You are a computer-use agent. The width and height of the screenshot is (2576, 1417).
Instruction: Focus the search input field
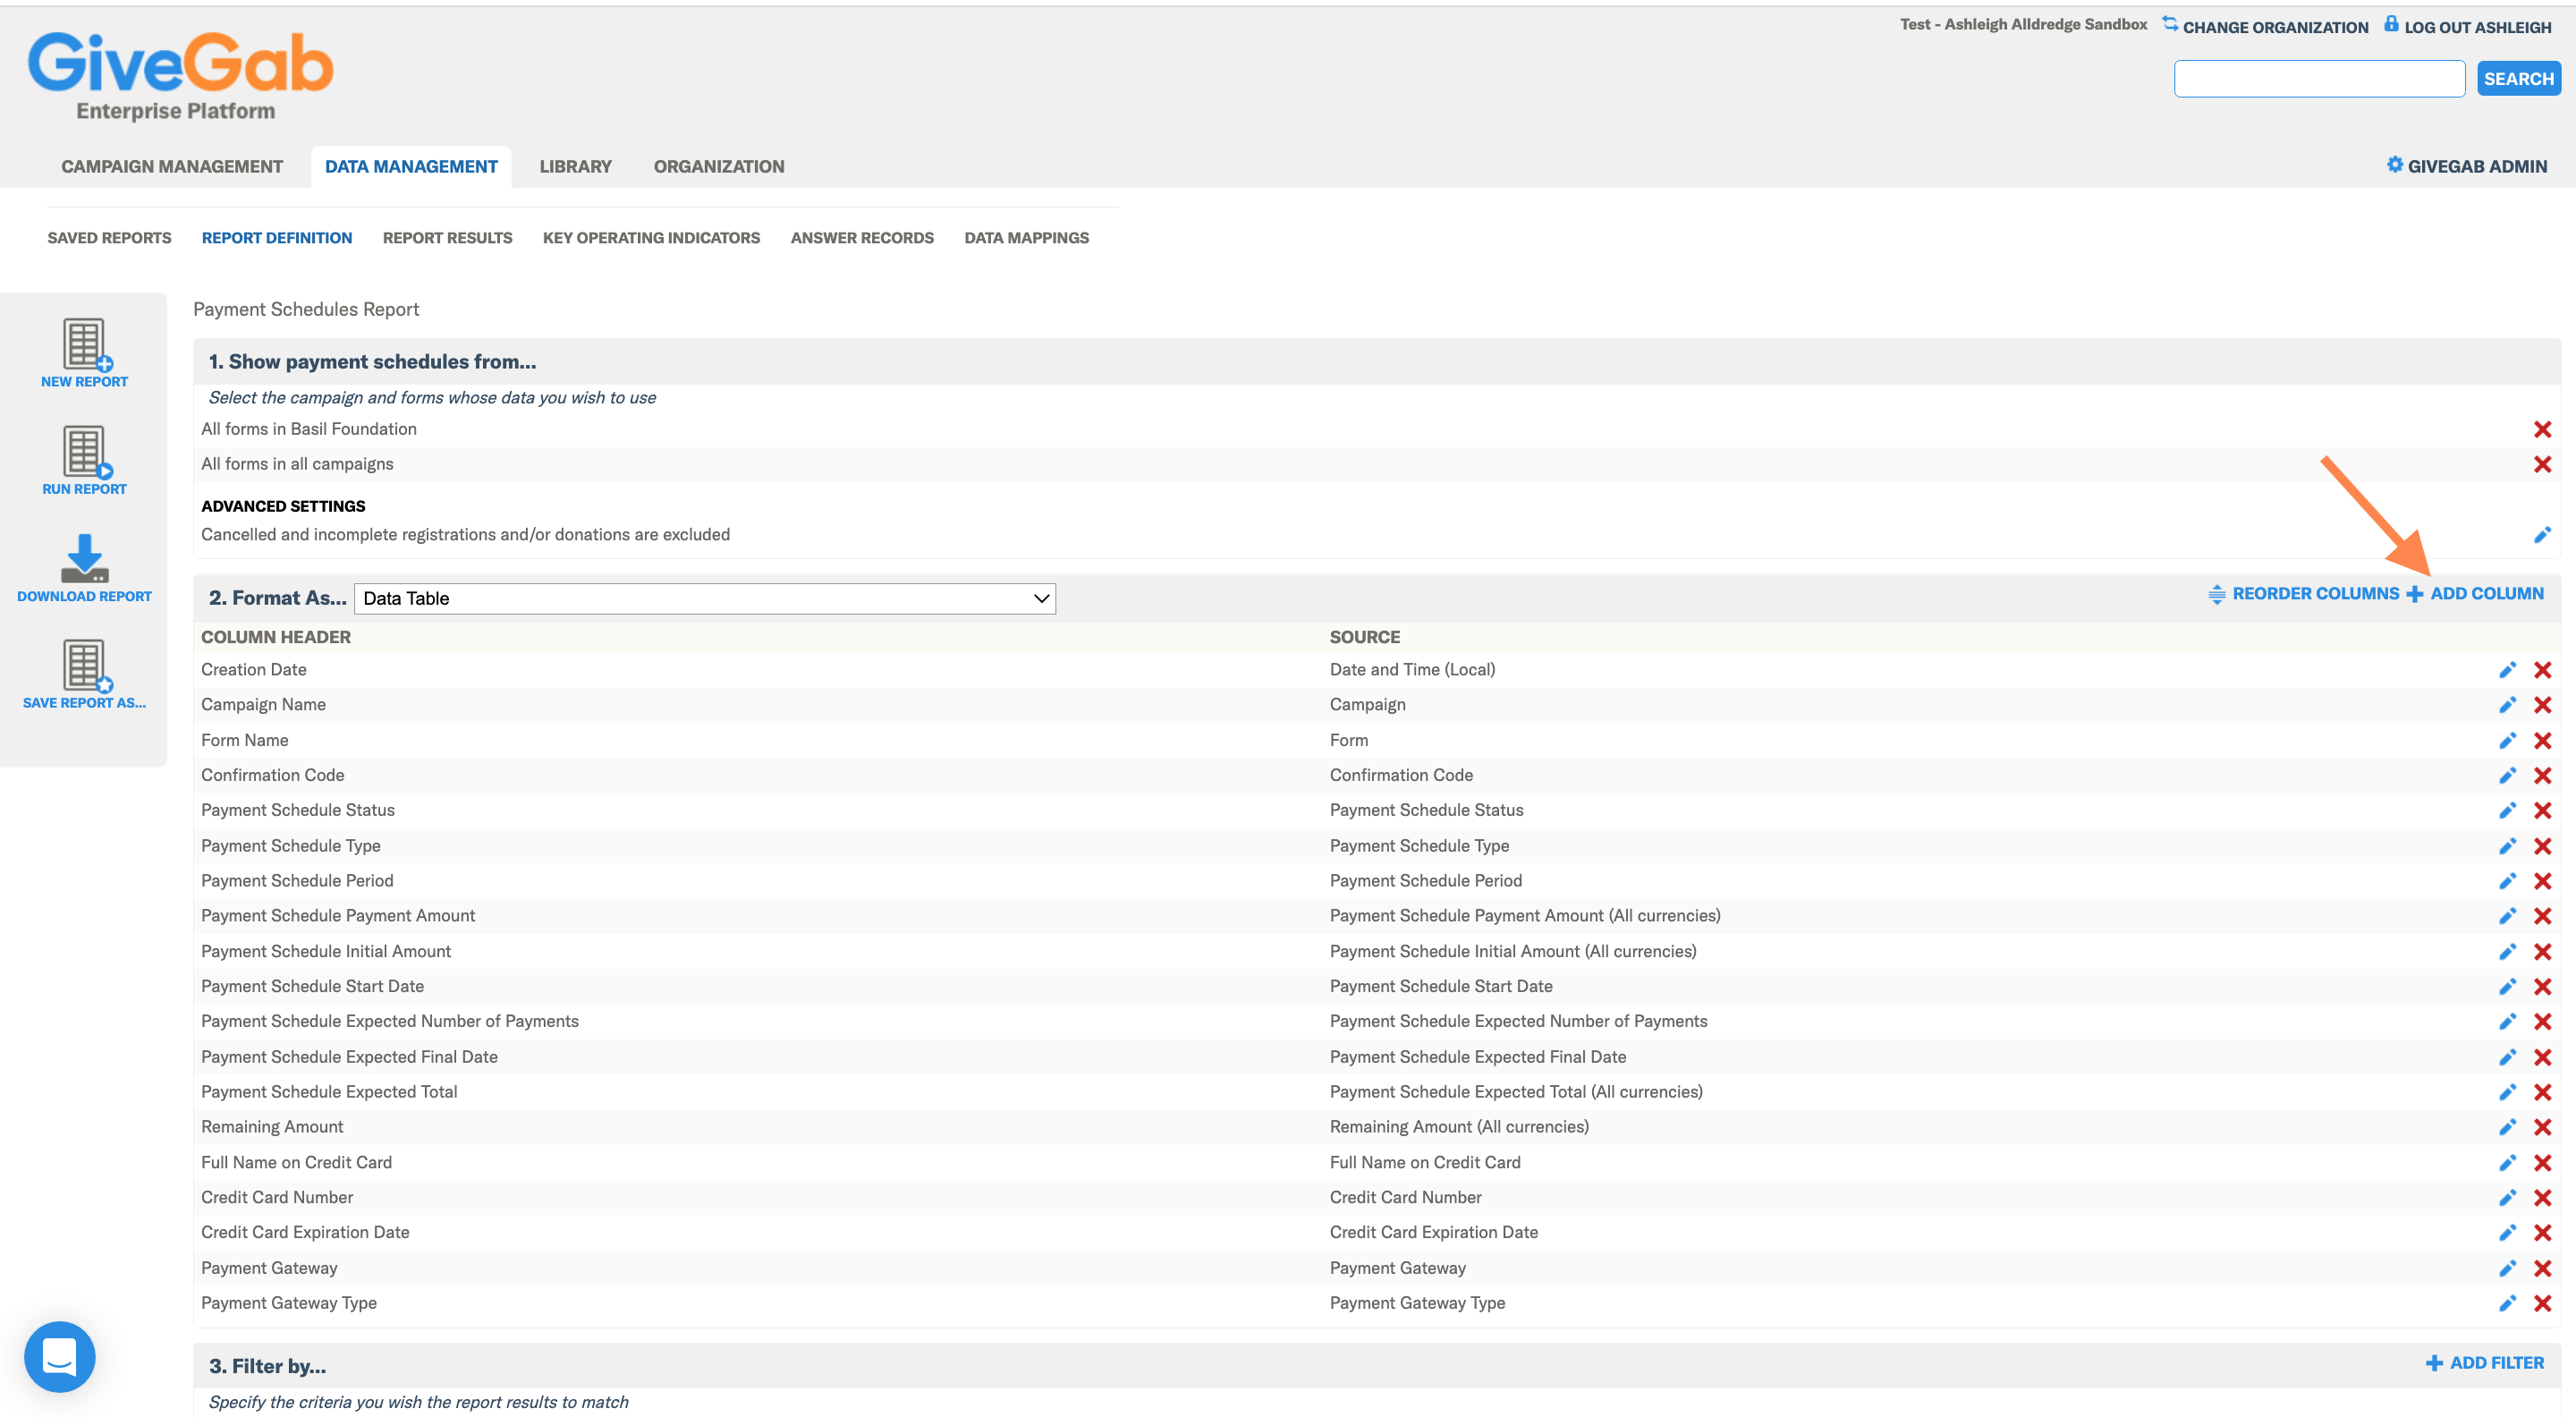click(x=2319, y=79)
